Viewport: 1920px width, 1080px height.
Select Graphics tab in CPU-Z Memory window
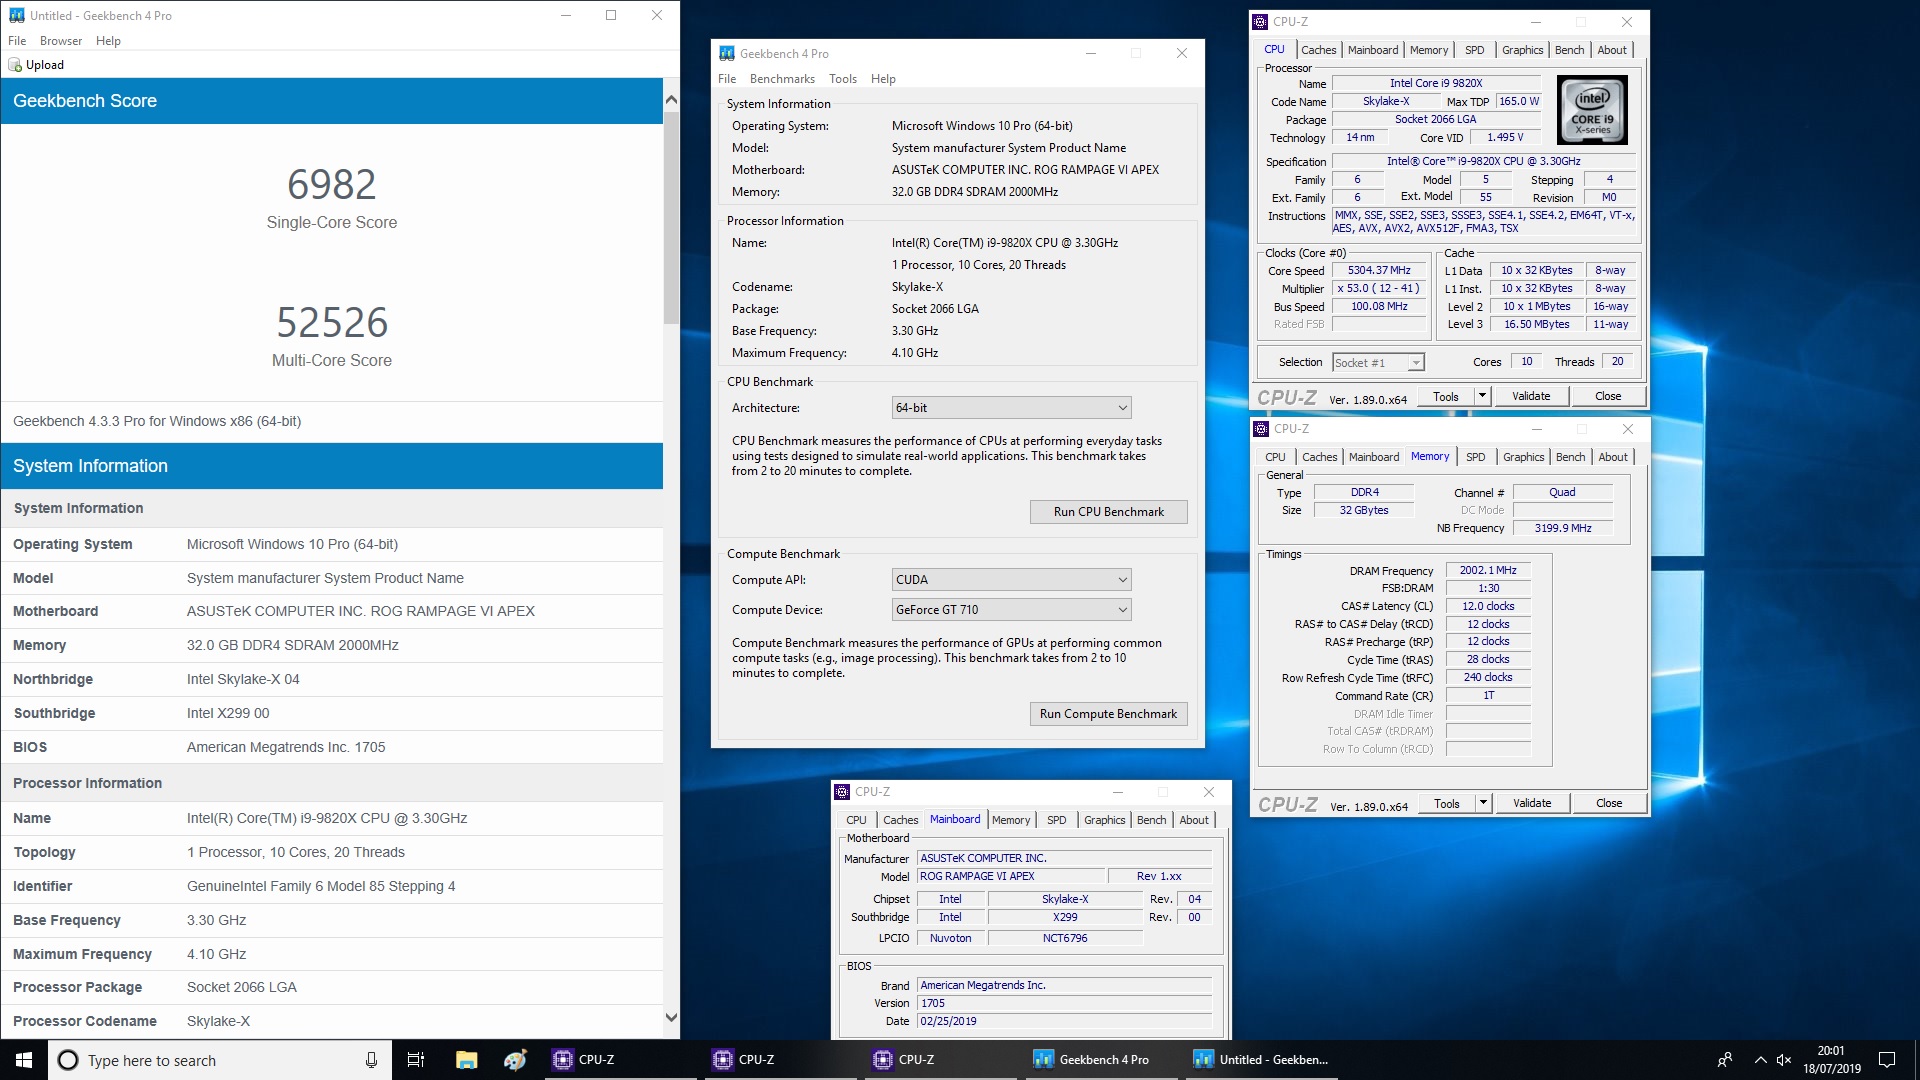(x=1523, y=457)
